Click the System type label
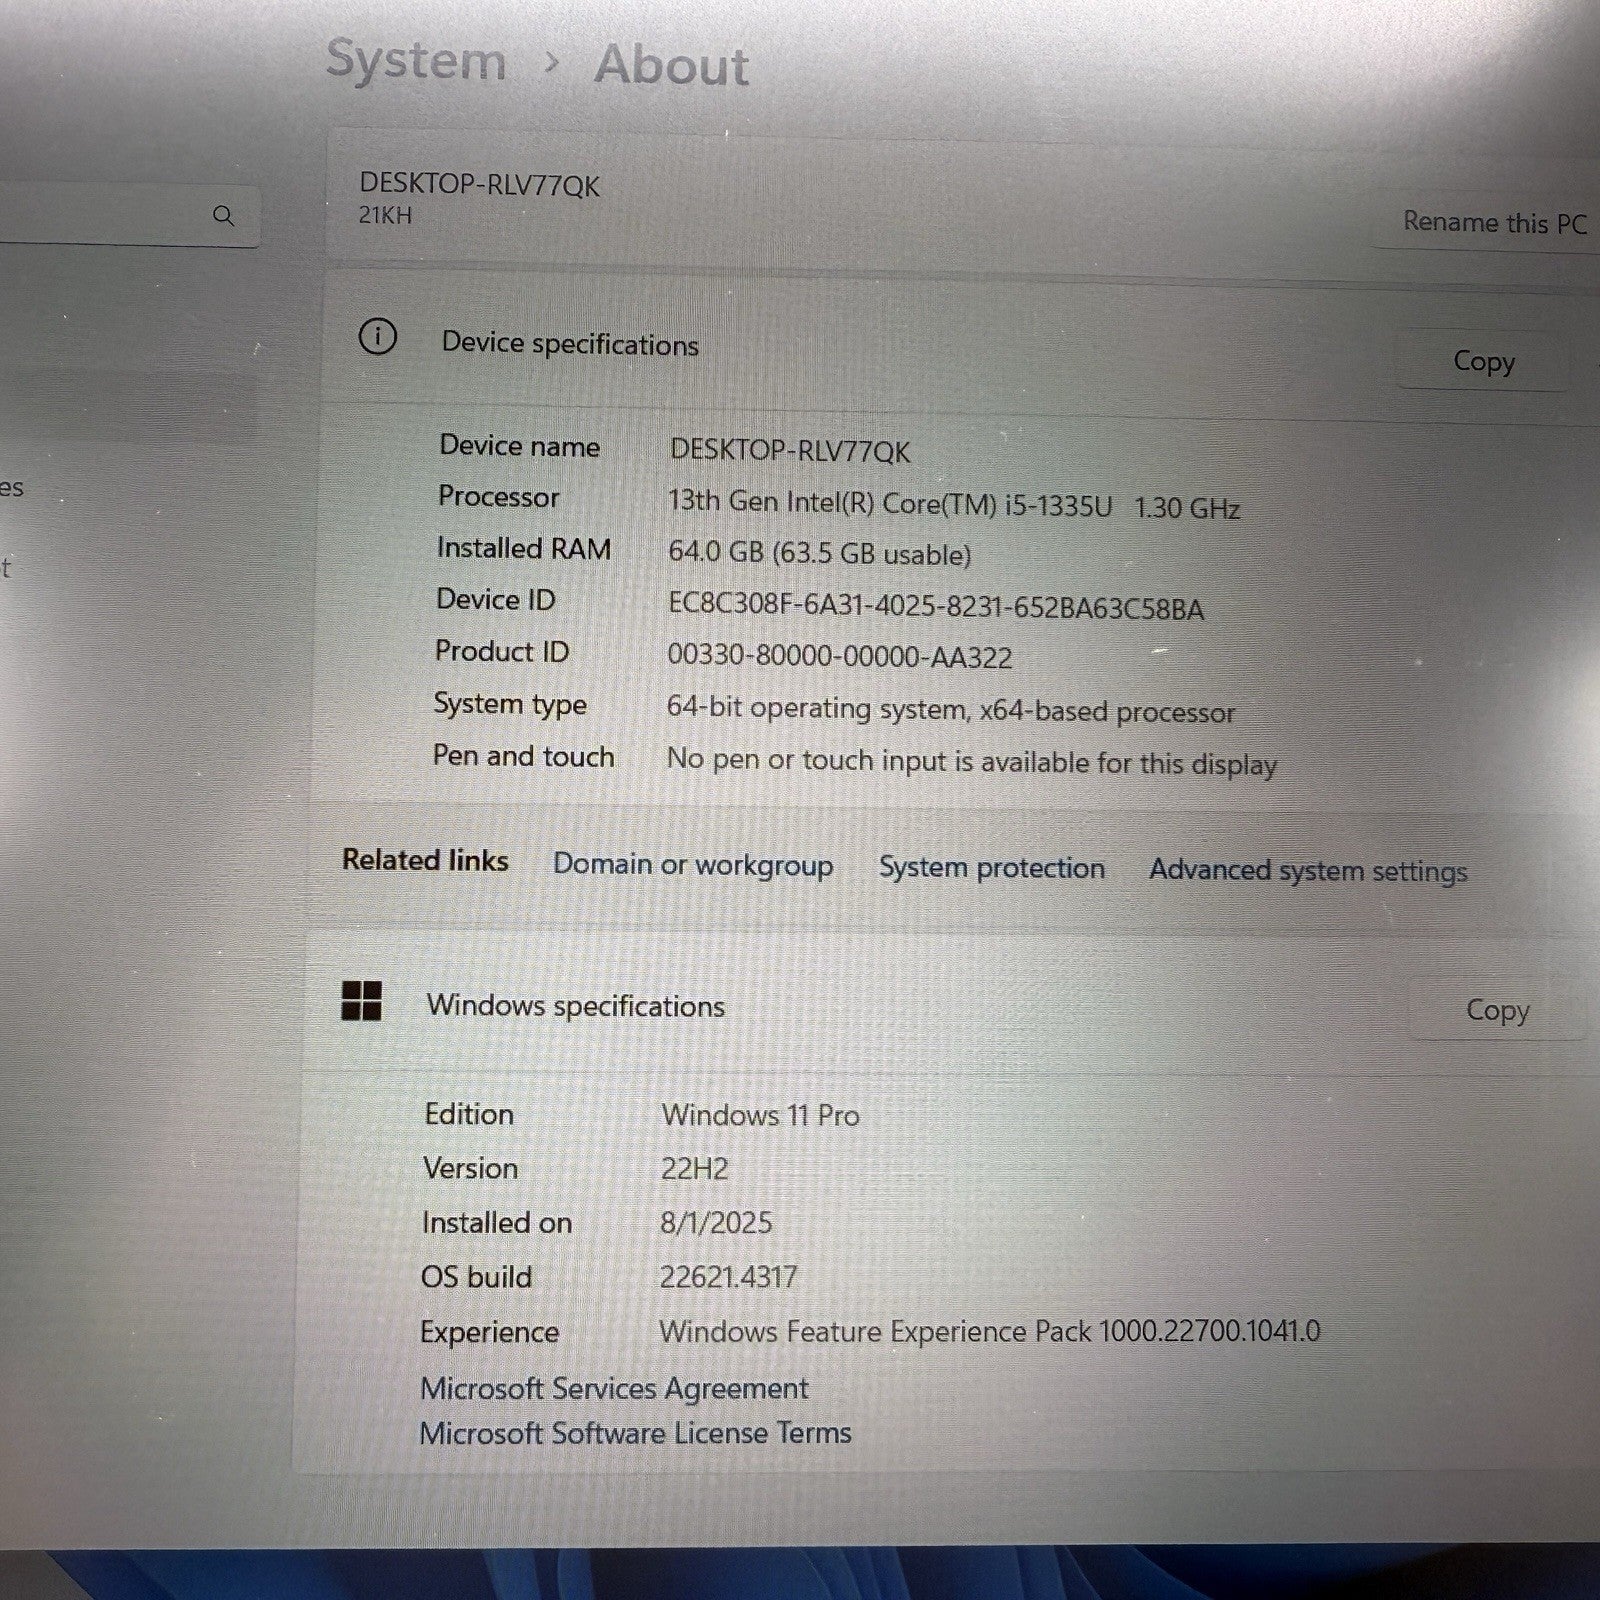The width and height of the screenshot is (1600, 1600). (510, 704)
